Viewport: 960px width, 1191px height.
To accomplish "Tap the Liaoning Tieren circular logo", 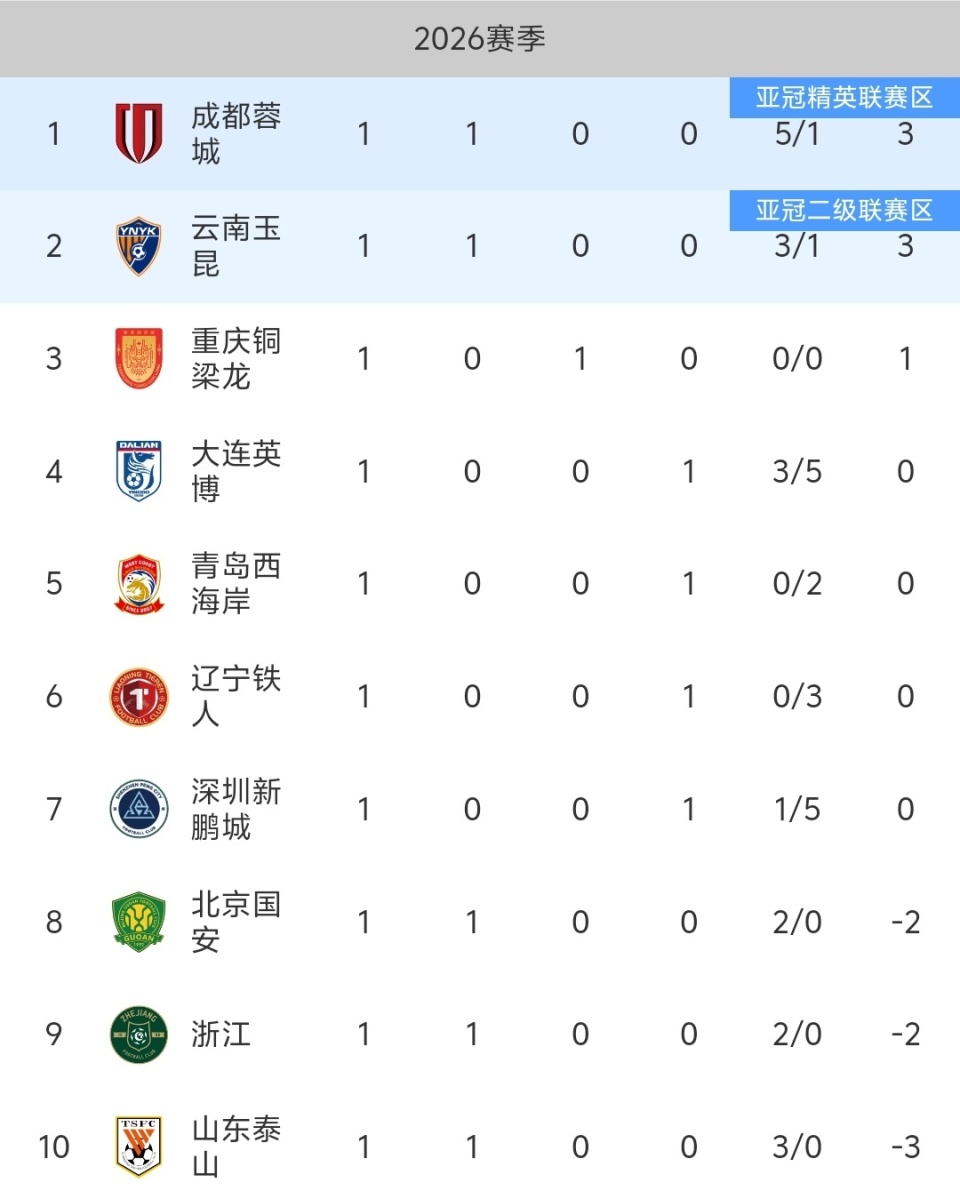I will click(138, 696).
